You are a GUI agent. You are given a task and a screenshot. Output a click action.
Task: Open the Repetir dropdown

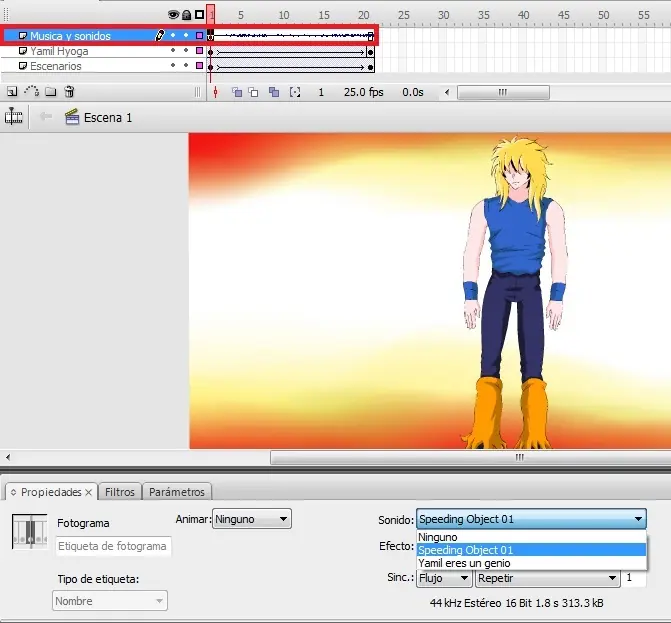coord(548,578)
